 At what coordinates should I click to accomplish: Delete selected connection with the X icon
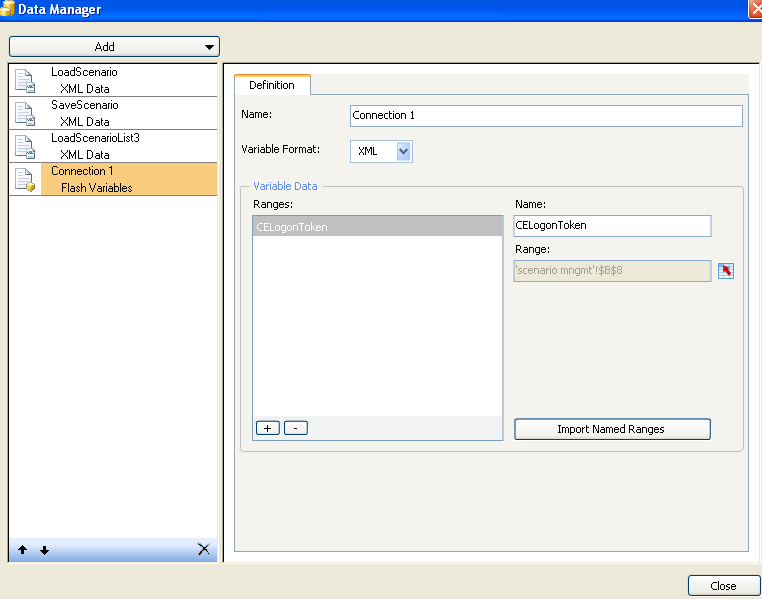point(203,549)
